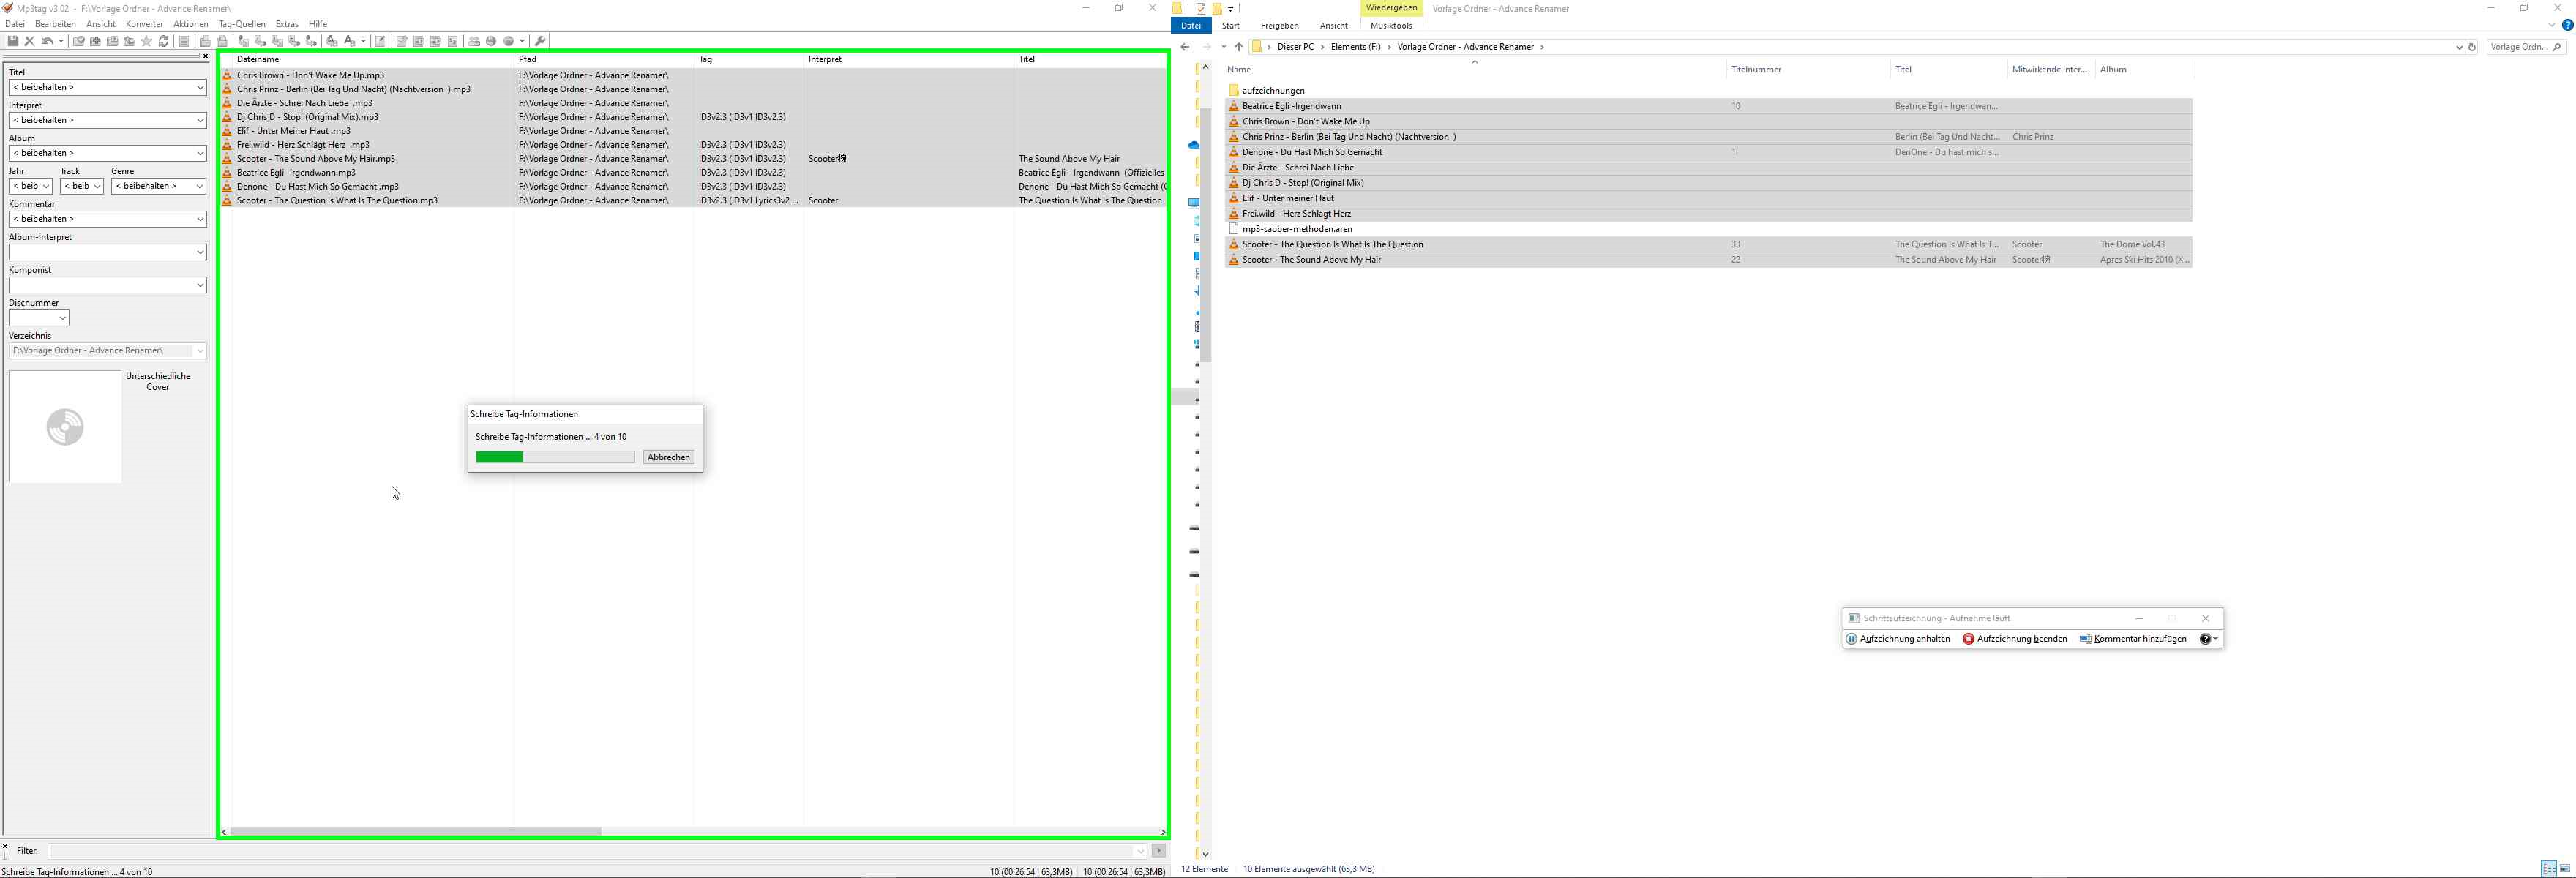
Task: Open the Discnummer dropdown
Action: point(62,318)
